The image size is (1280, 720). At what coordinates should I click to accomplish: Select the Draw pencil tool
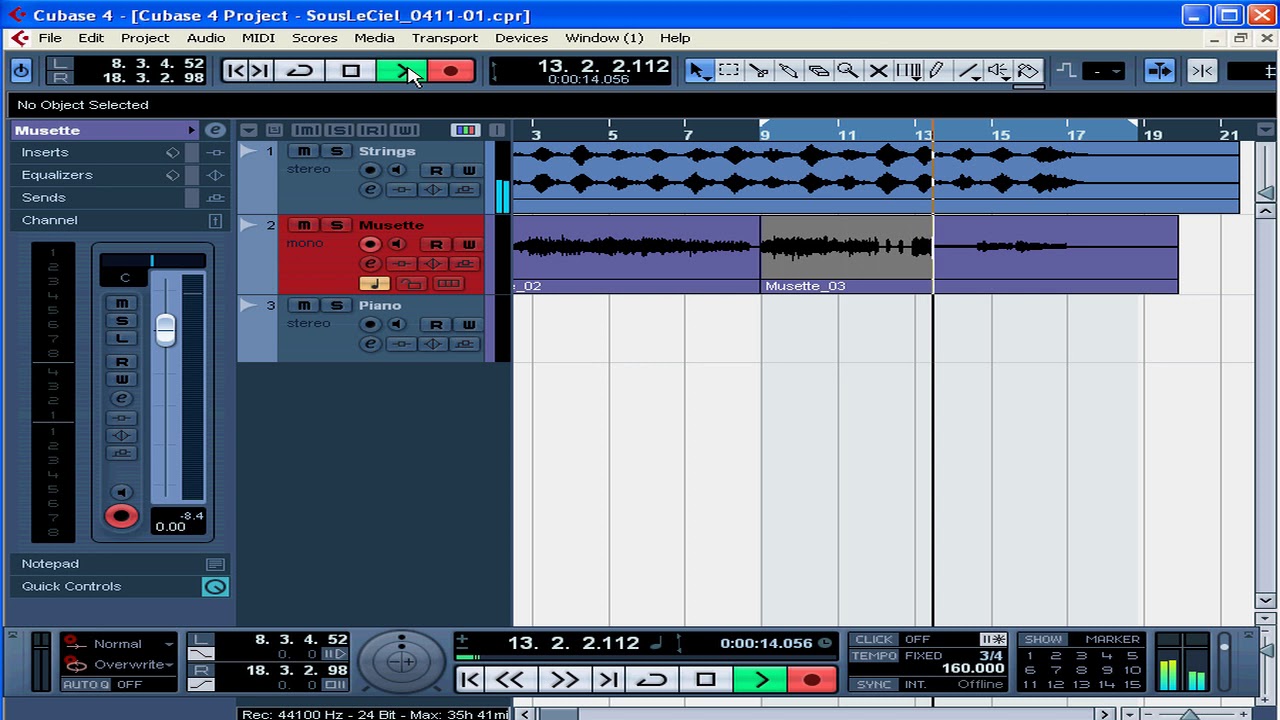[937, 71]
